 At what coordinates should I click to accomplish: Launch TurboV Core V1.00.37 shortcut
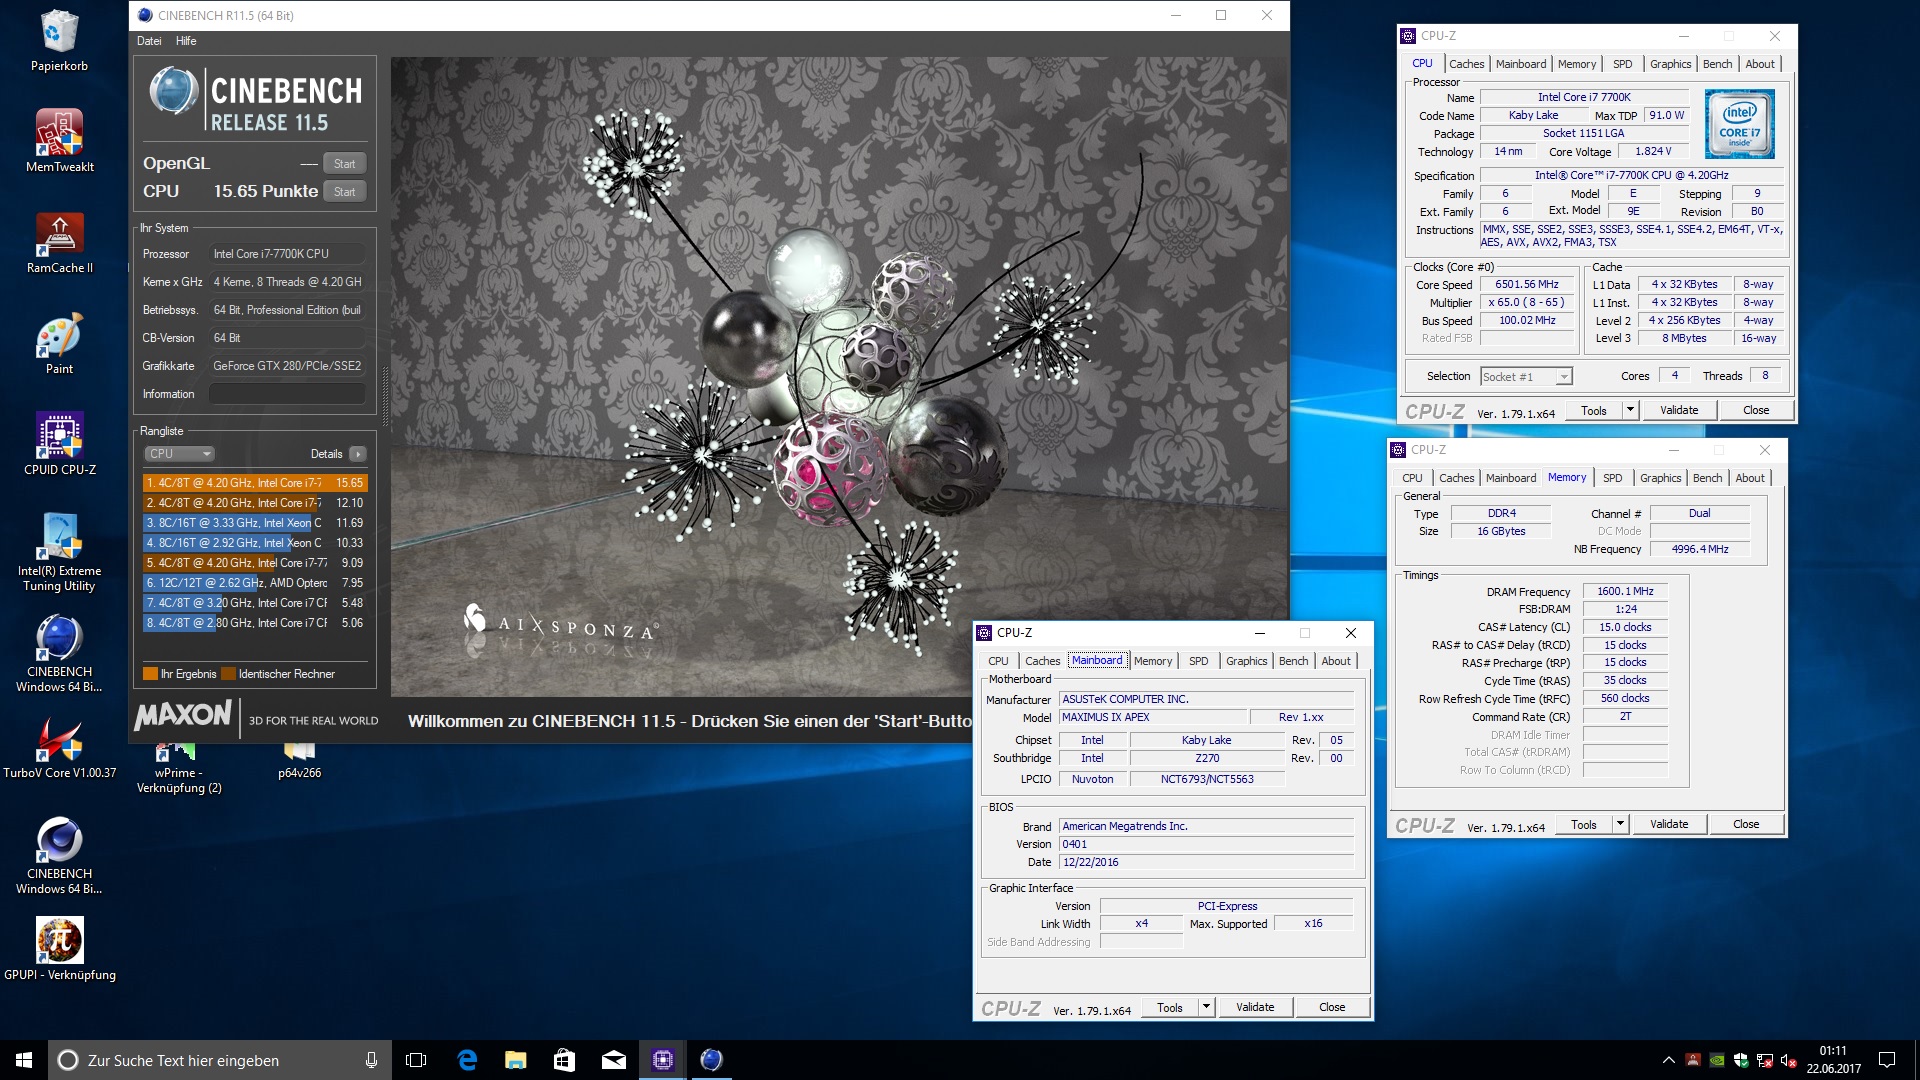[59, 748]
